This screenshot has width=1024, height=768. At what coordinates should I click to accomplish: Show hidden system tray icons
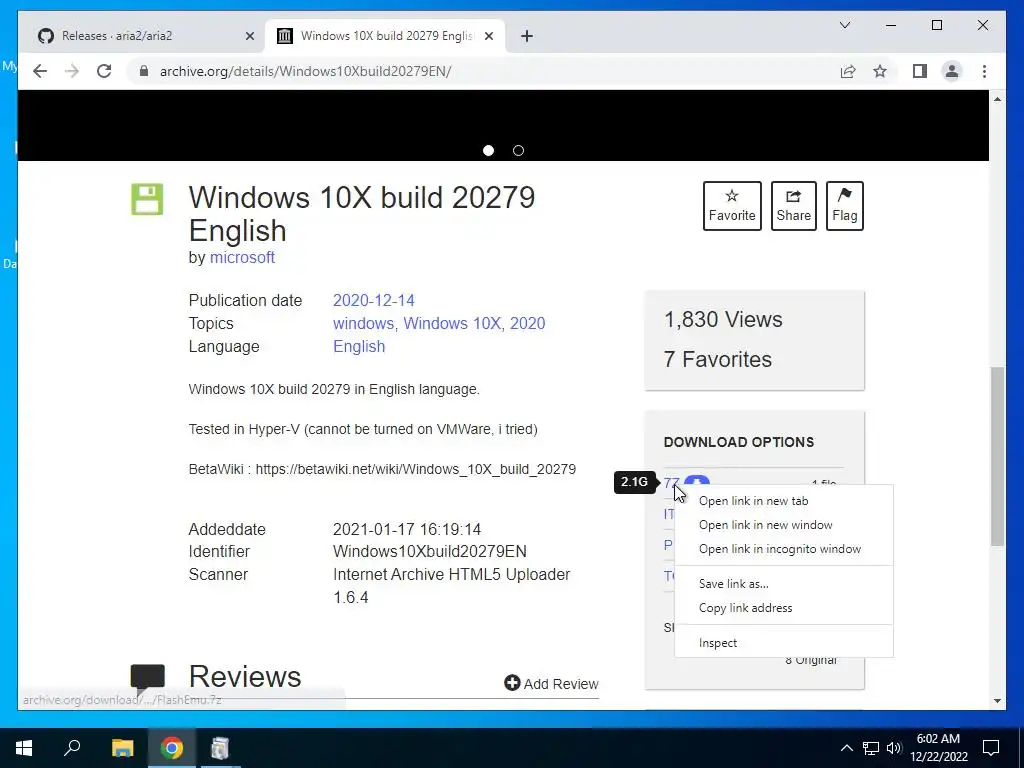pos(846,748)
